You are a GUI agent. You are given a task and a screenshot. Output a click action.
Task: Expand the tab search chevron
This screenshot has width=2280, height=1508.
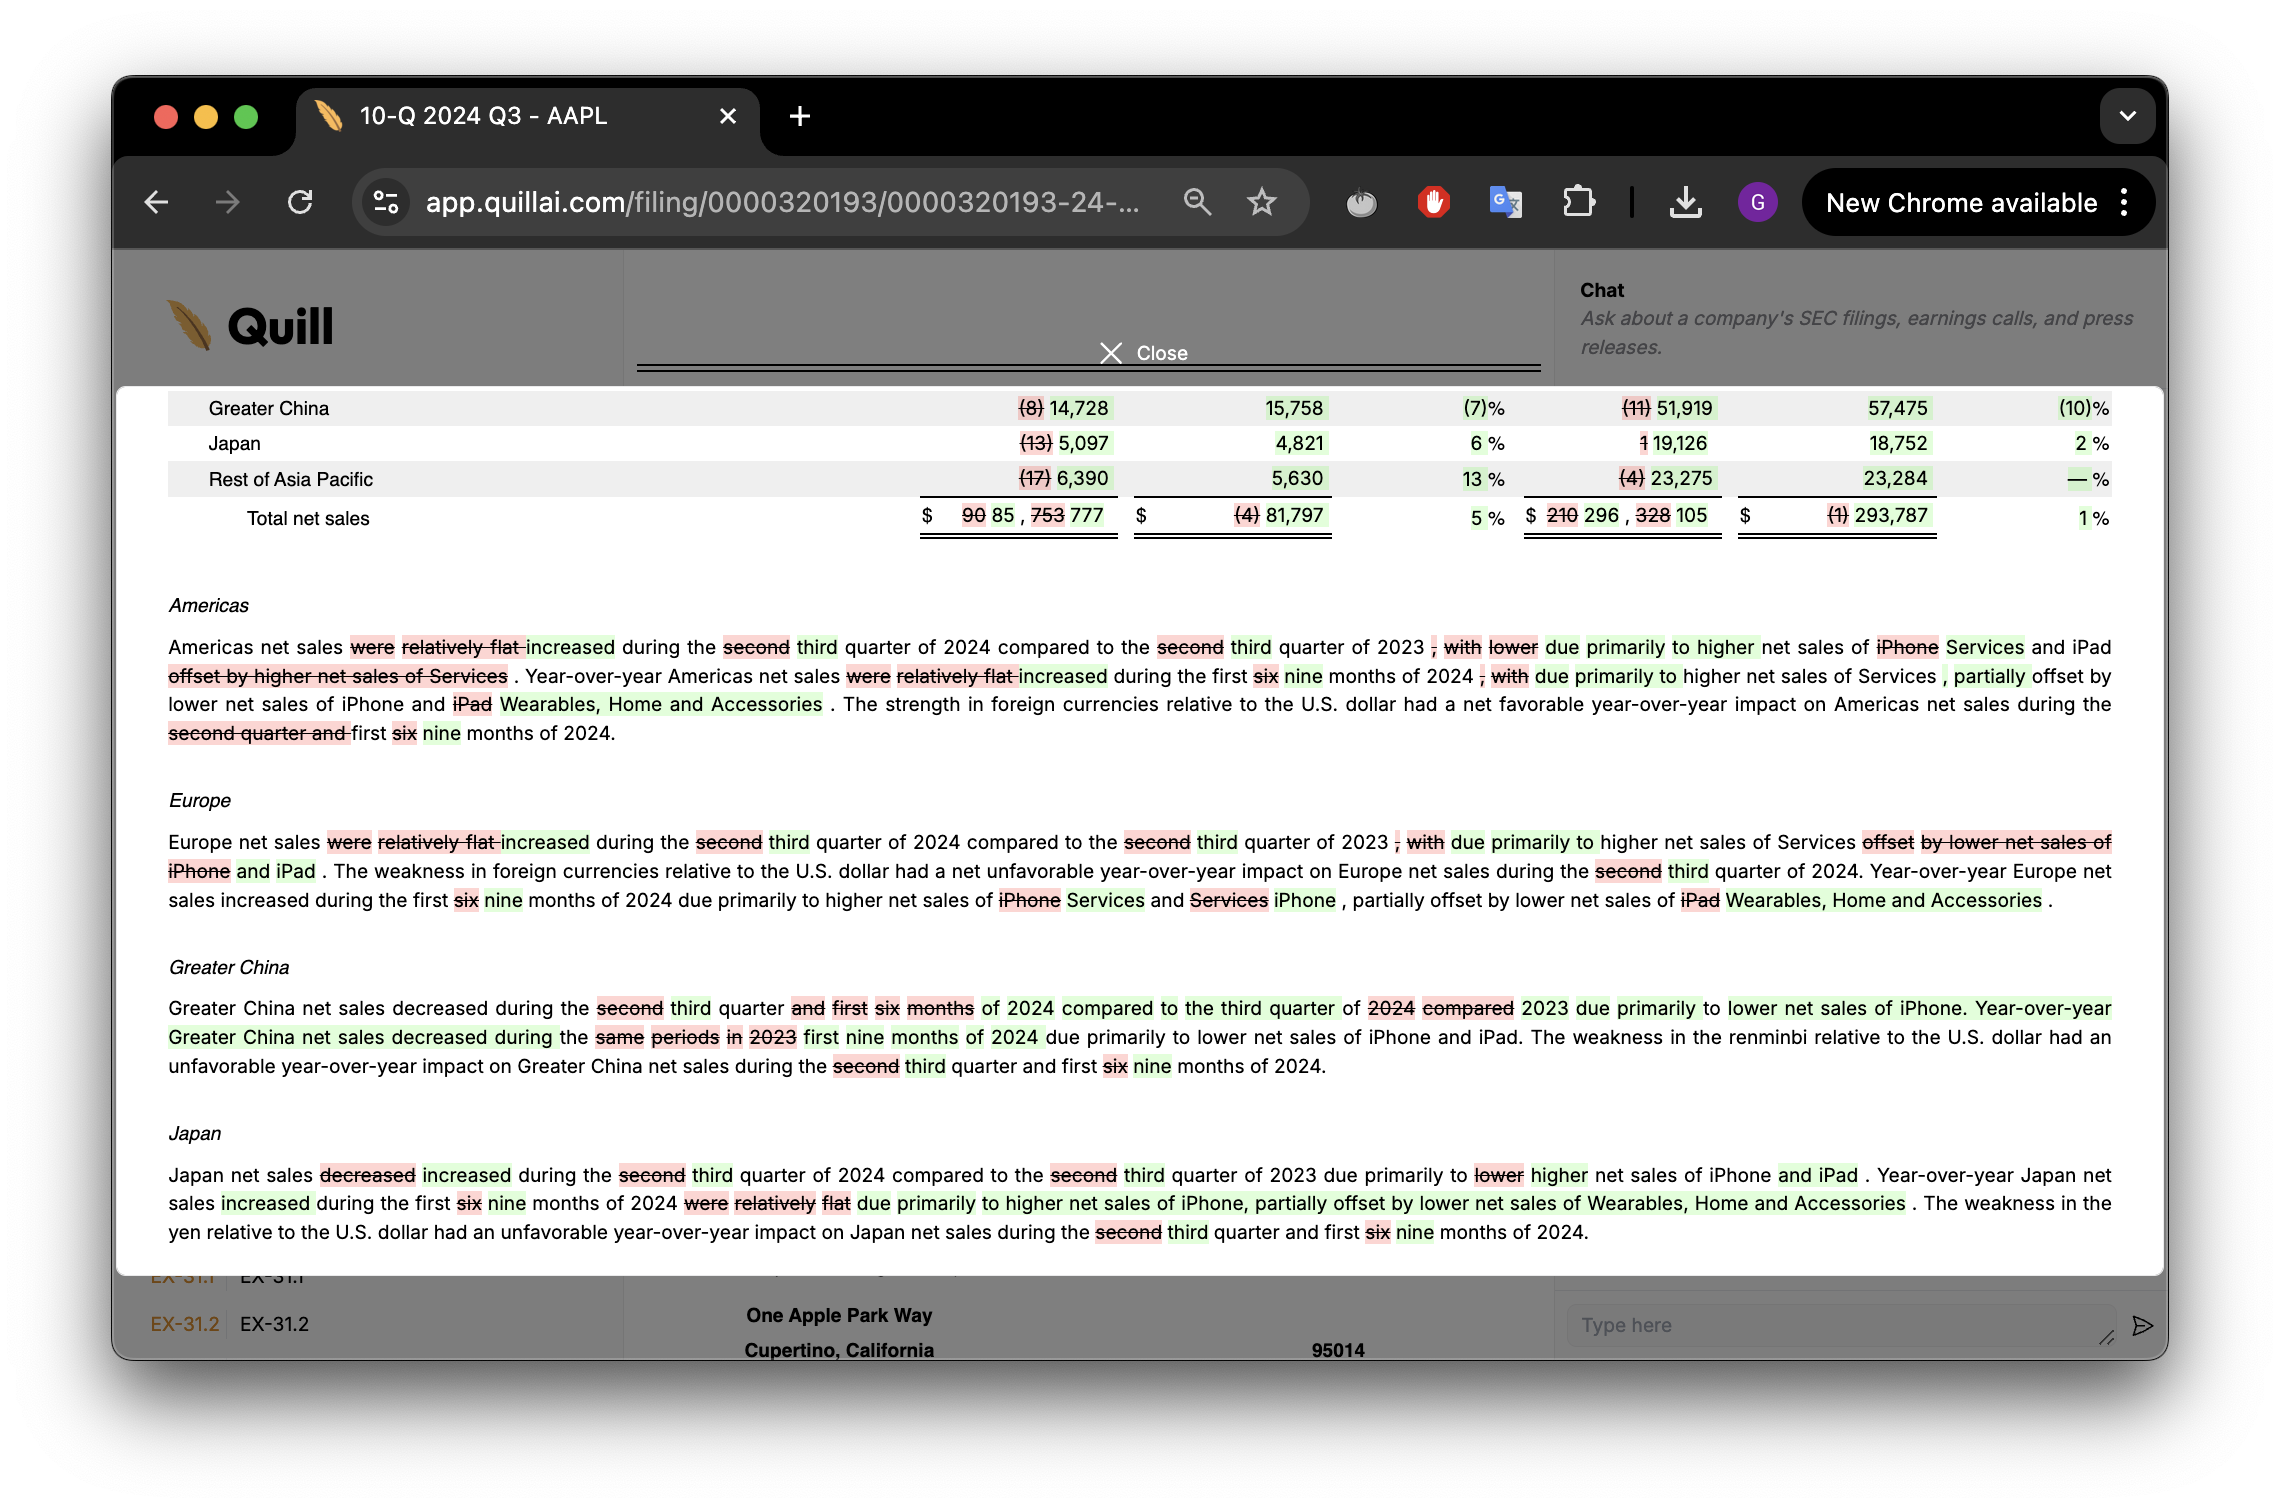point(2127,116)
